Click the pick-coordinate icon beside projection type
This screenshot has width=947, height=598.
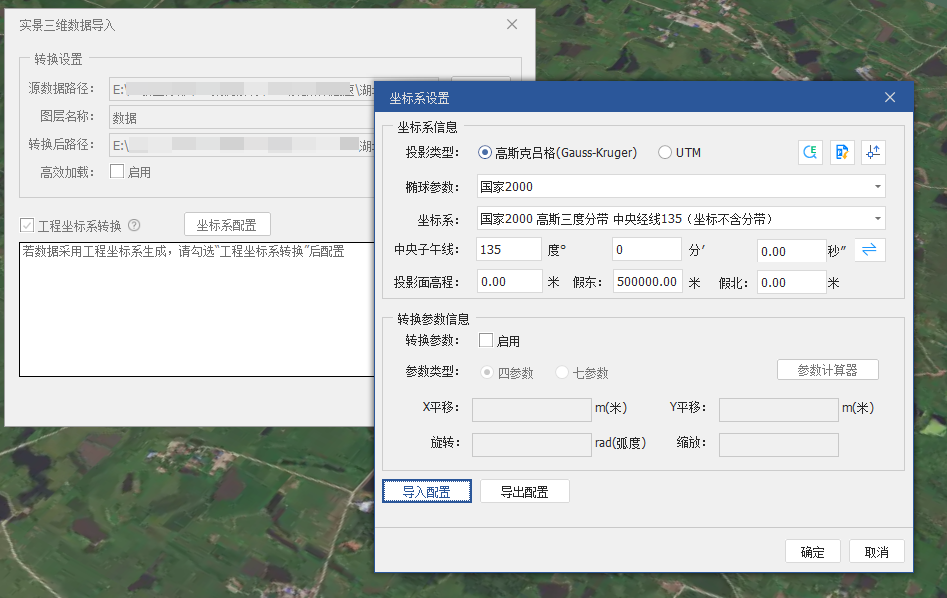tap(873, 152)
